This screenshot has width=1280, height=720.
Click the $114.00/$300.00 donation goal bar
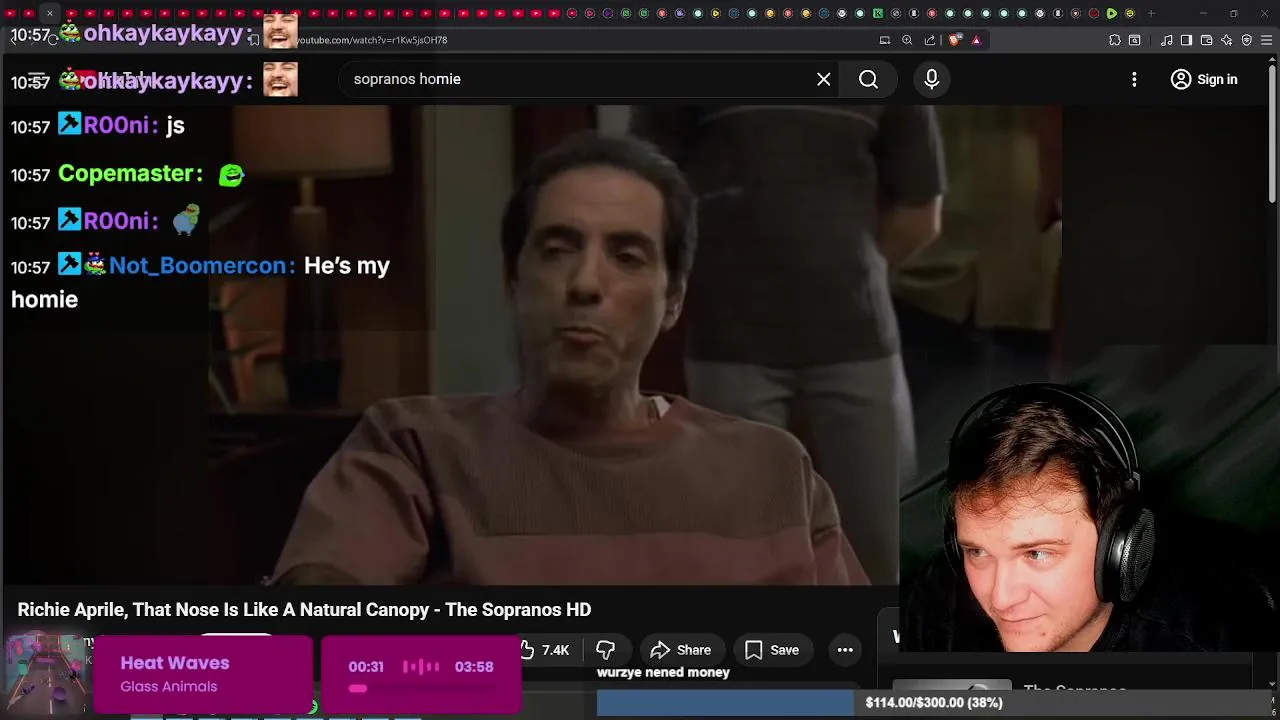coord(935,703)
